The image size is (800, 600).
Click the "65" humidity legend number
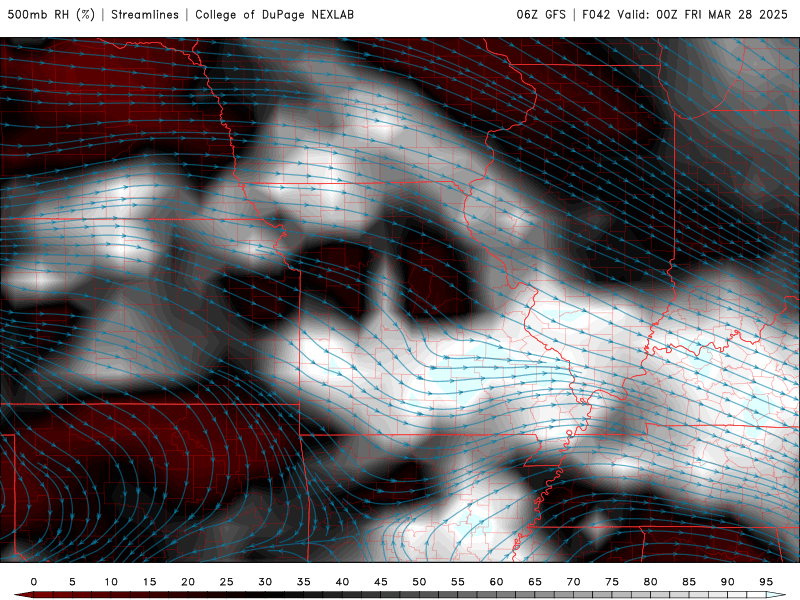(535, 582)
